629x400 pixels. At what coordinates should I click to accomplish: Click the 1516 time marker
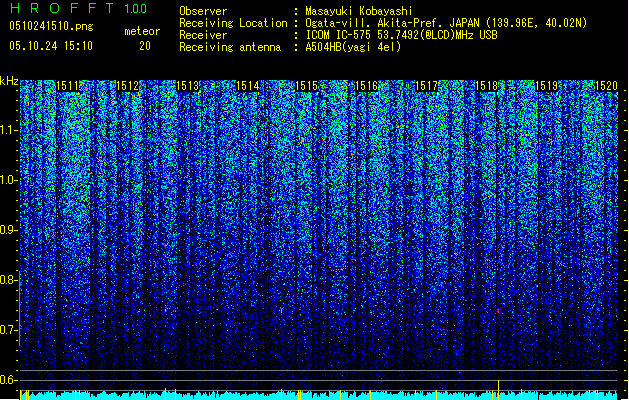[366, 86]
